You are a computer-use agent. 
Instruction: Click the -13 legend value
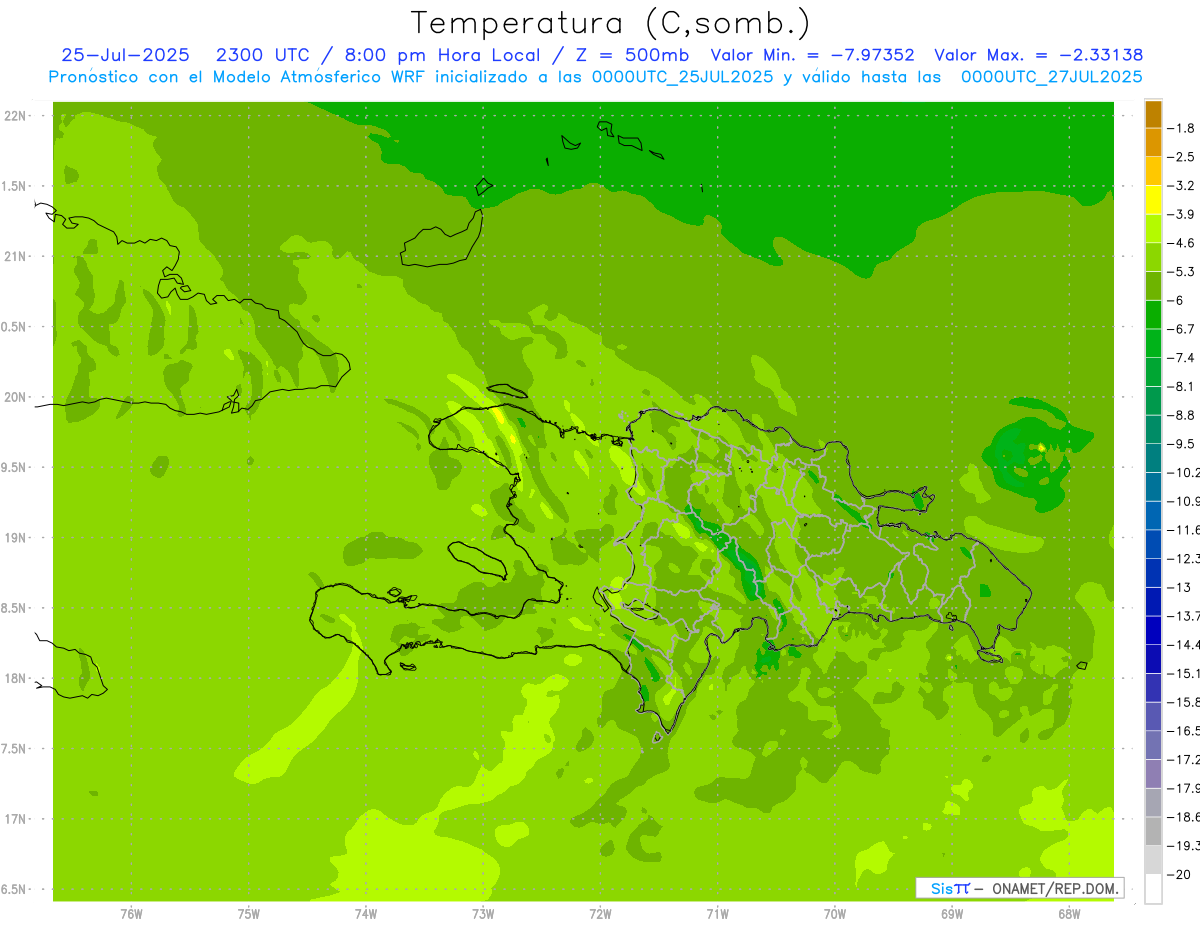(x=1179, y=587)
